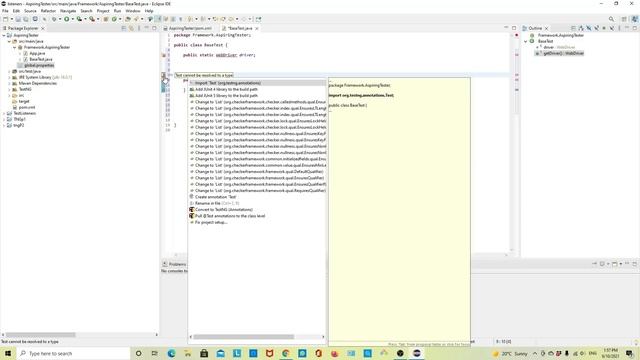640x360 pixels.
Task: Select the Java perspective icon at top right
Action: (635, 19)
